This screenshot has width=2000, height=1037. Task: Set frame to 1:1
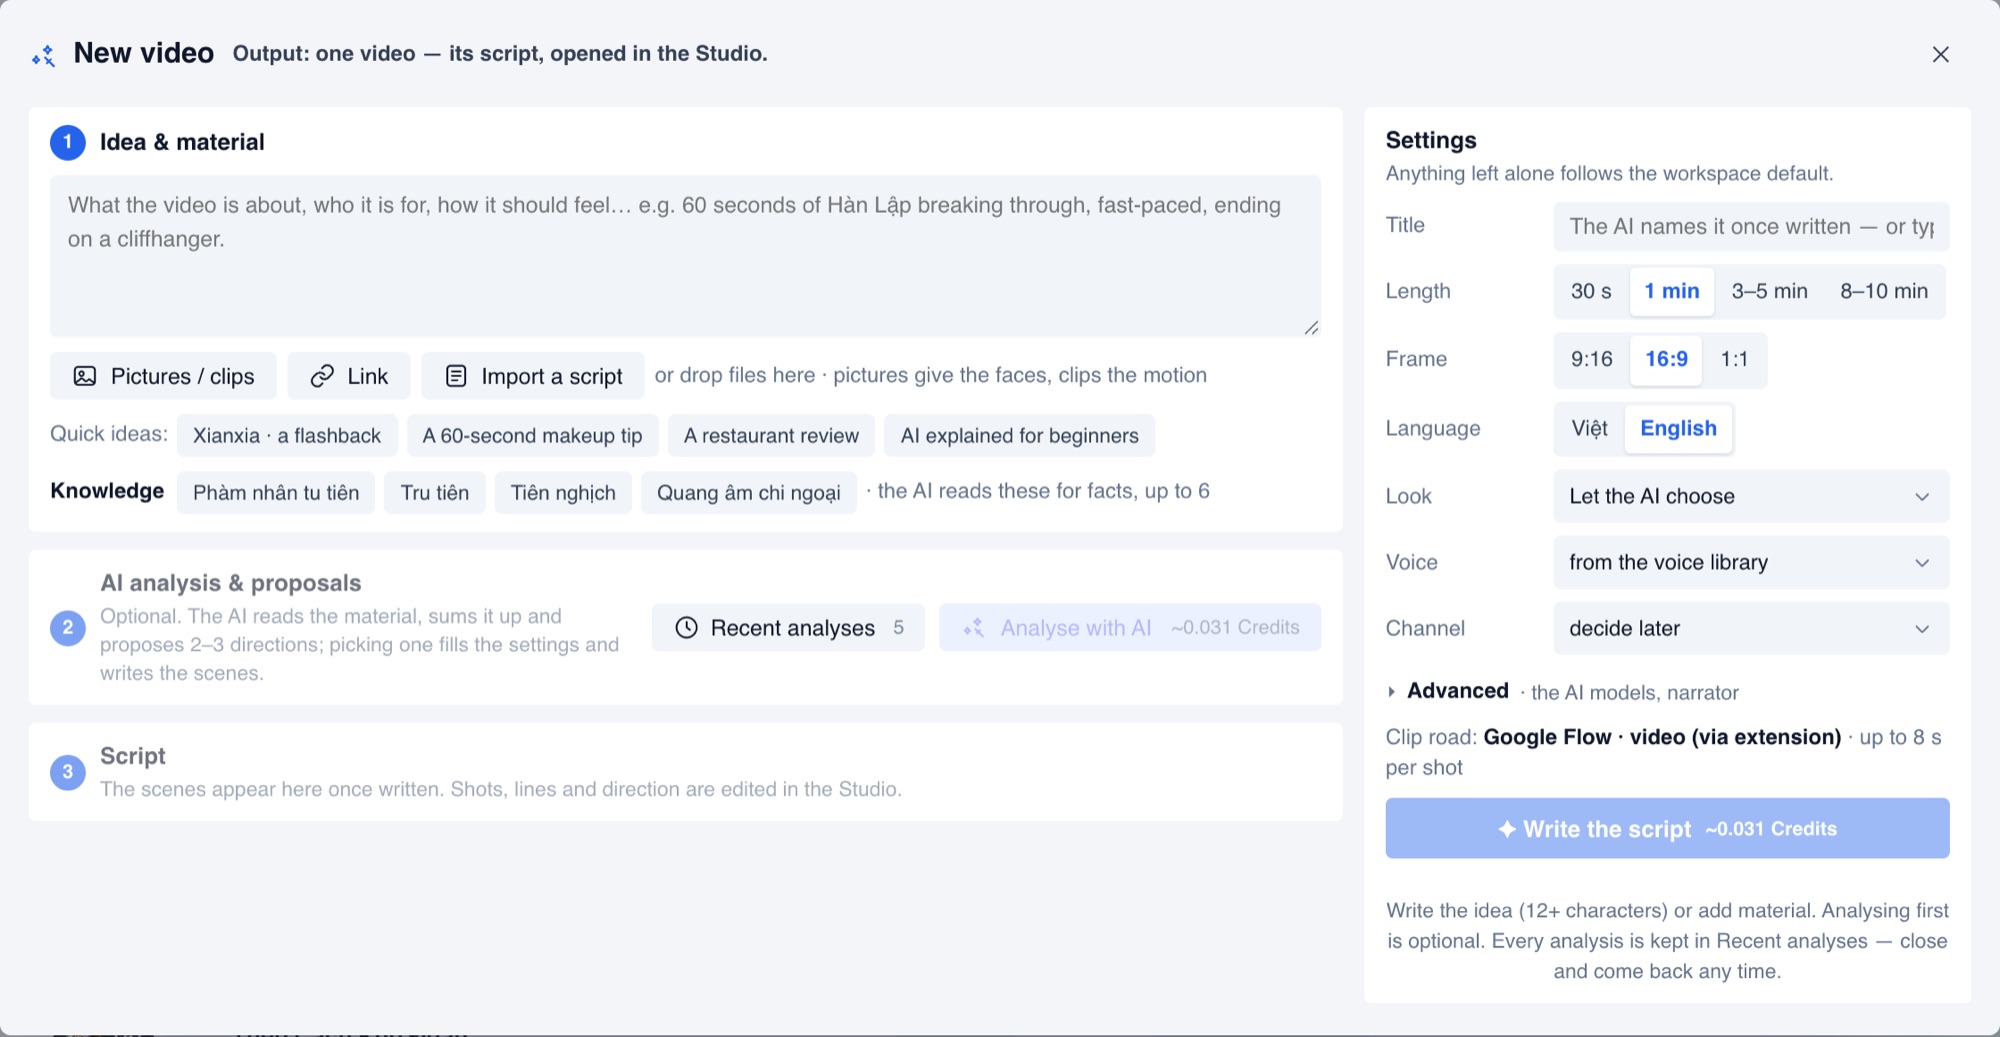pos(1735,359)
